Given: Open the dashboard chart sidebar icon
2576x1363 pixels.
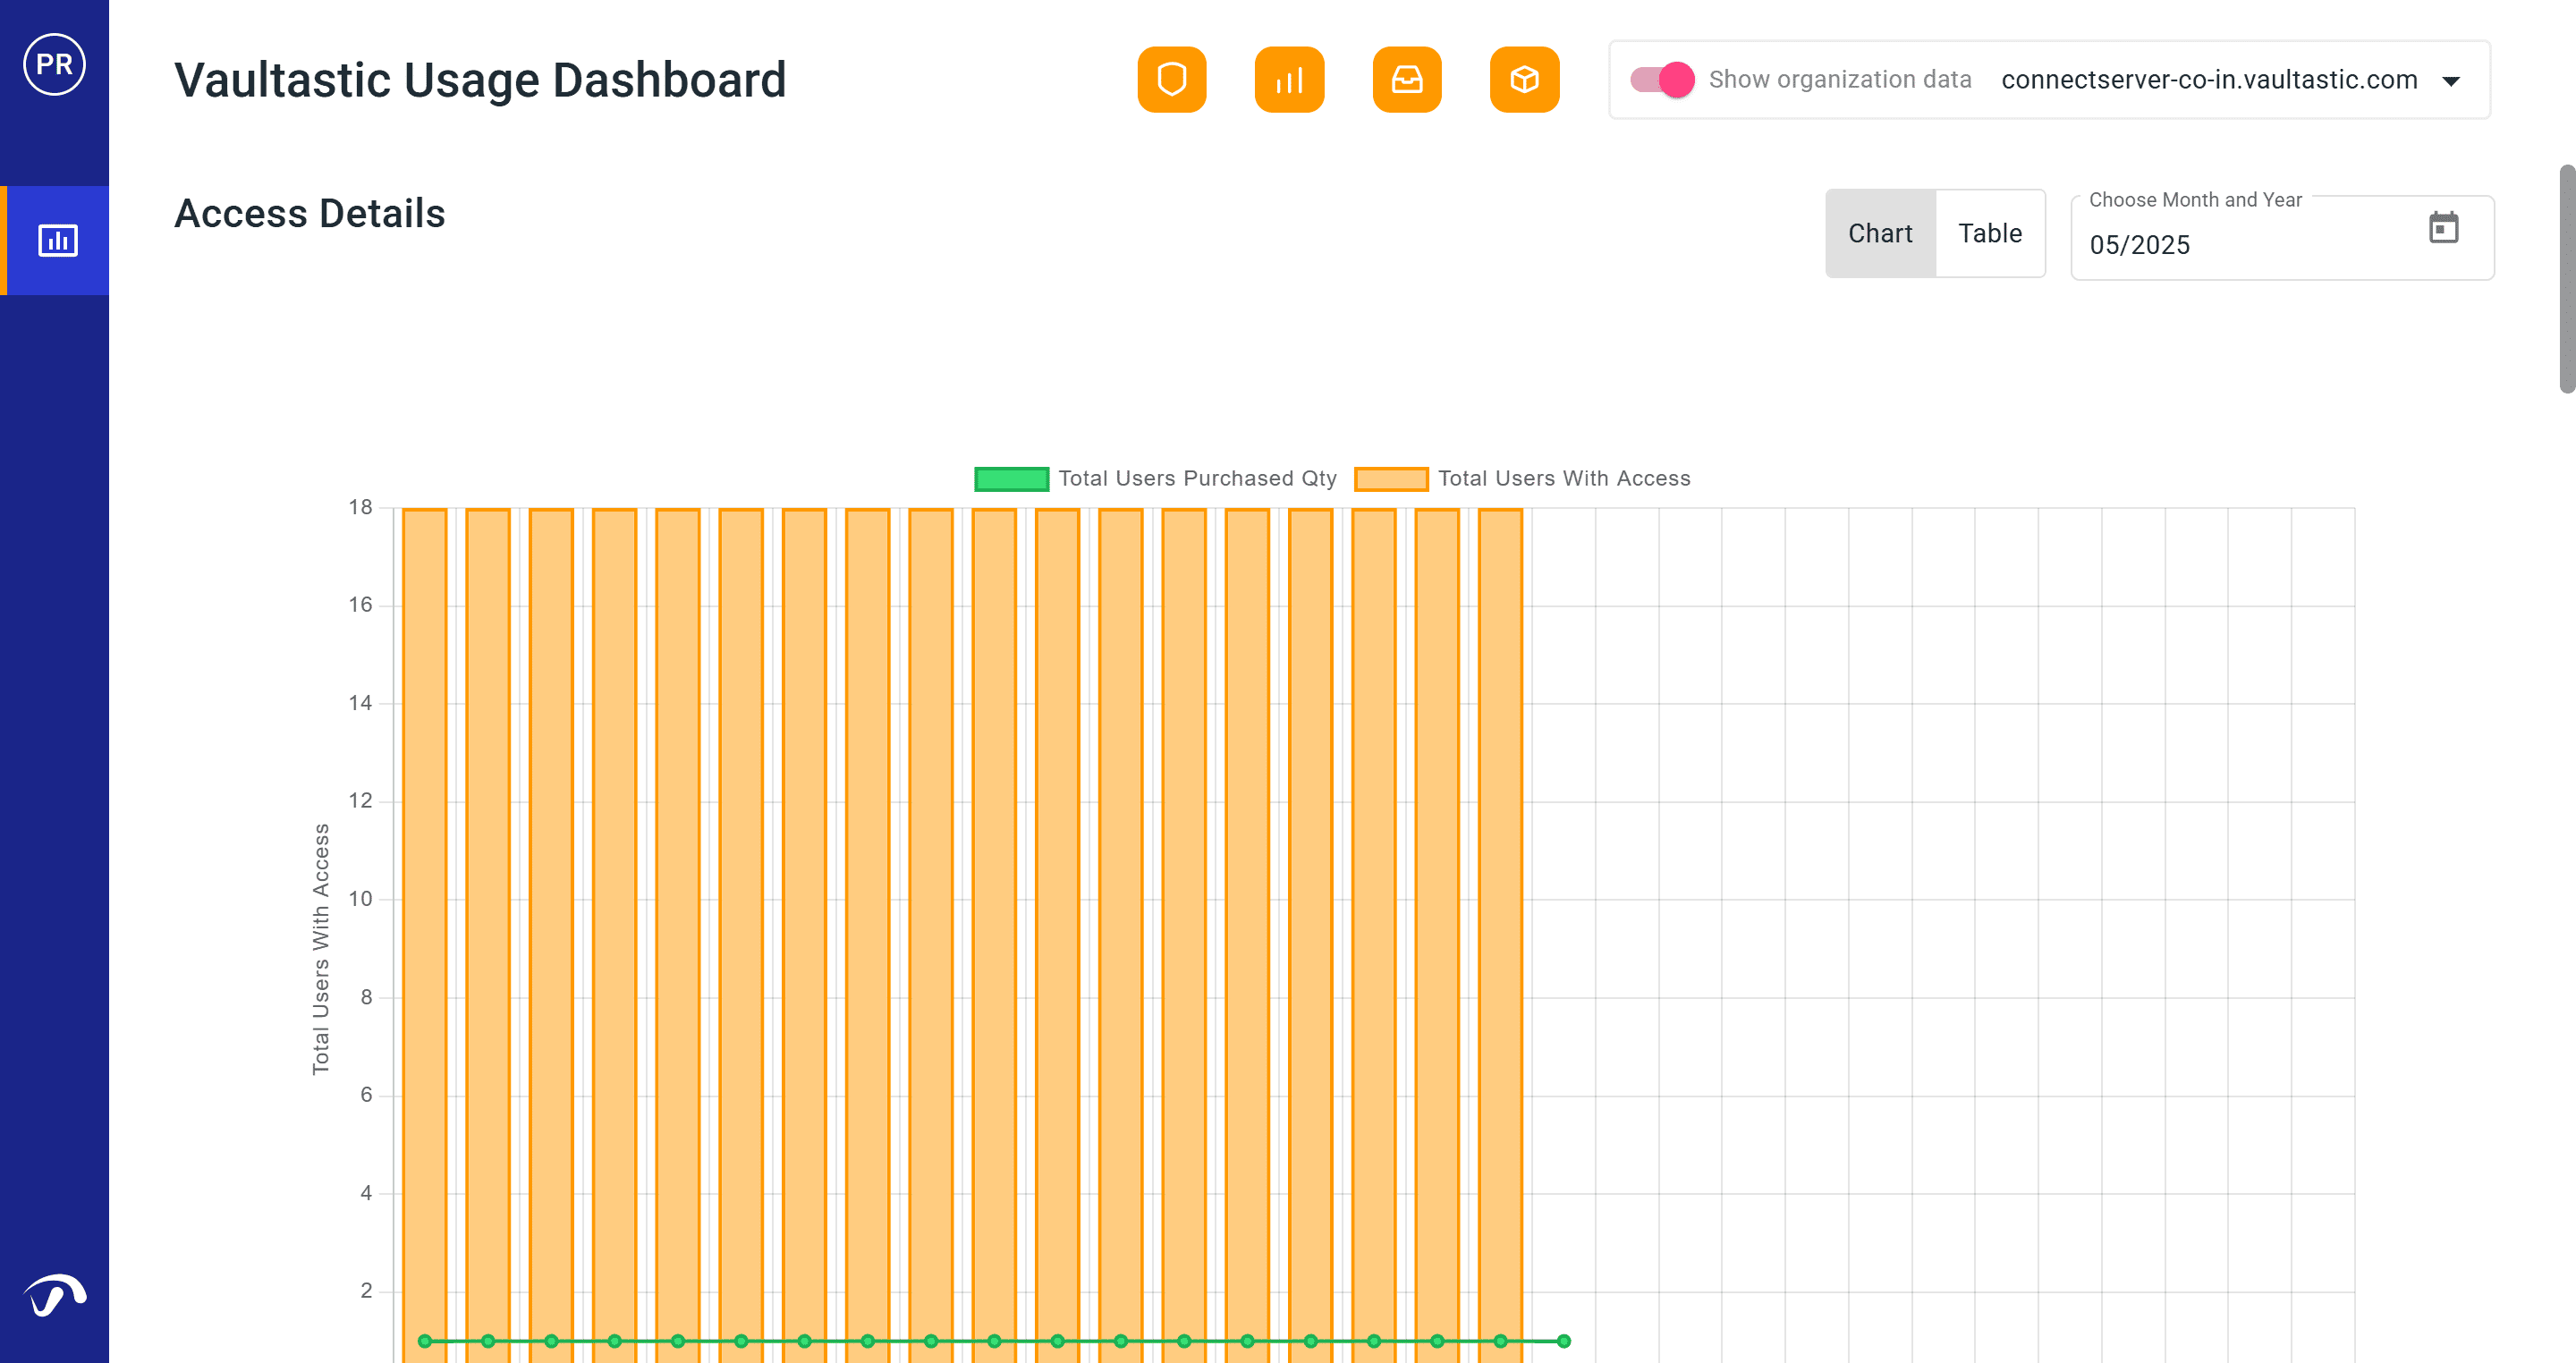Looking at the screenshot, I should pos(57,240).
